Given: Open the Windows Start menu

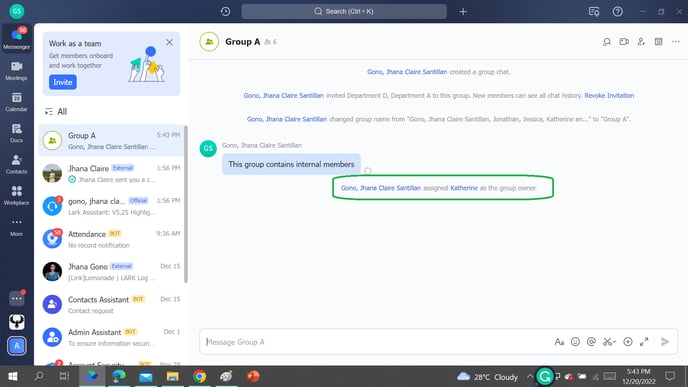Looking at the screenshot, I should click(13, 376).
